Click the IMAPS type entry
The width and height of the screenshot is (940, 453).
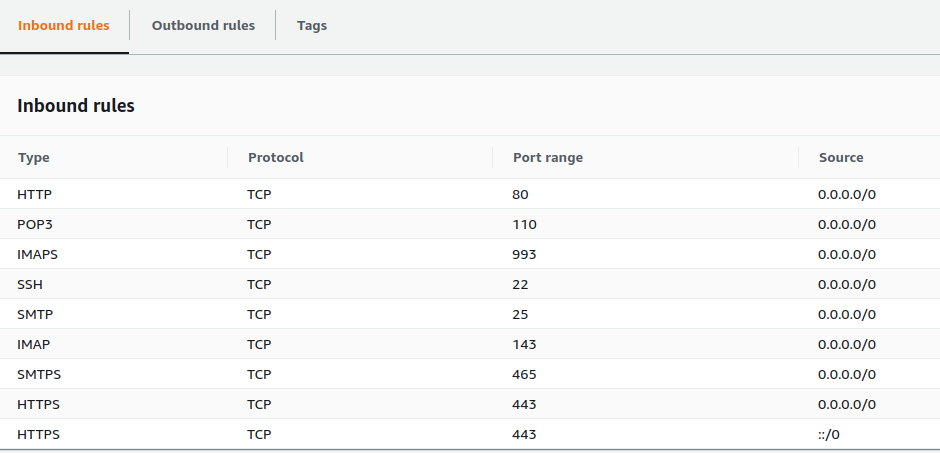(x=38, y=254)
